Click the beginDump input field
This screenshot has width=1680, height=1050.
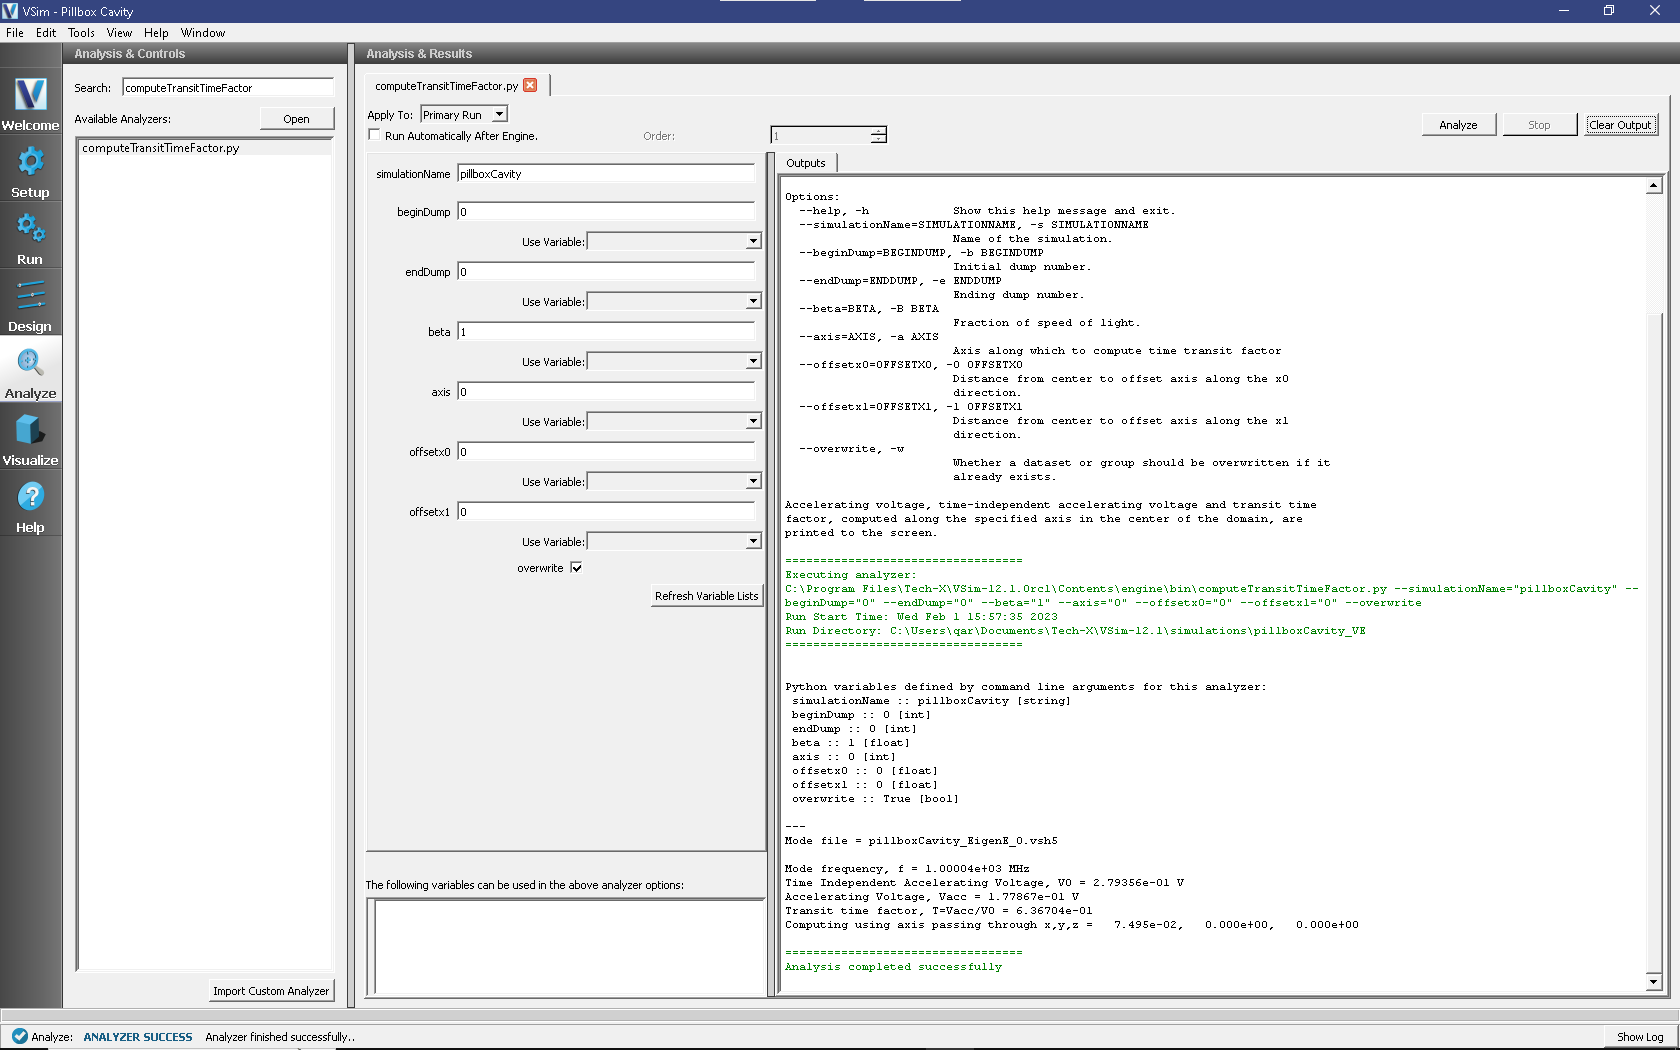click(x=606, y=212)
